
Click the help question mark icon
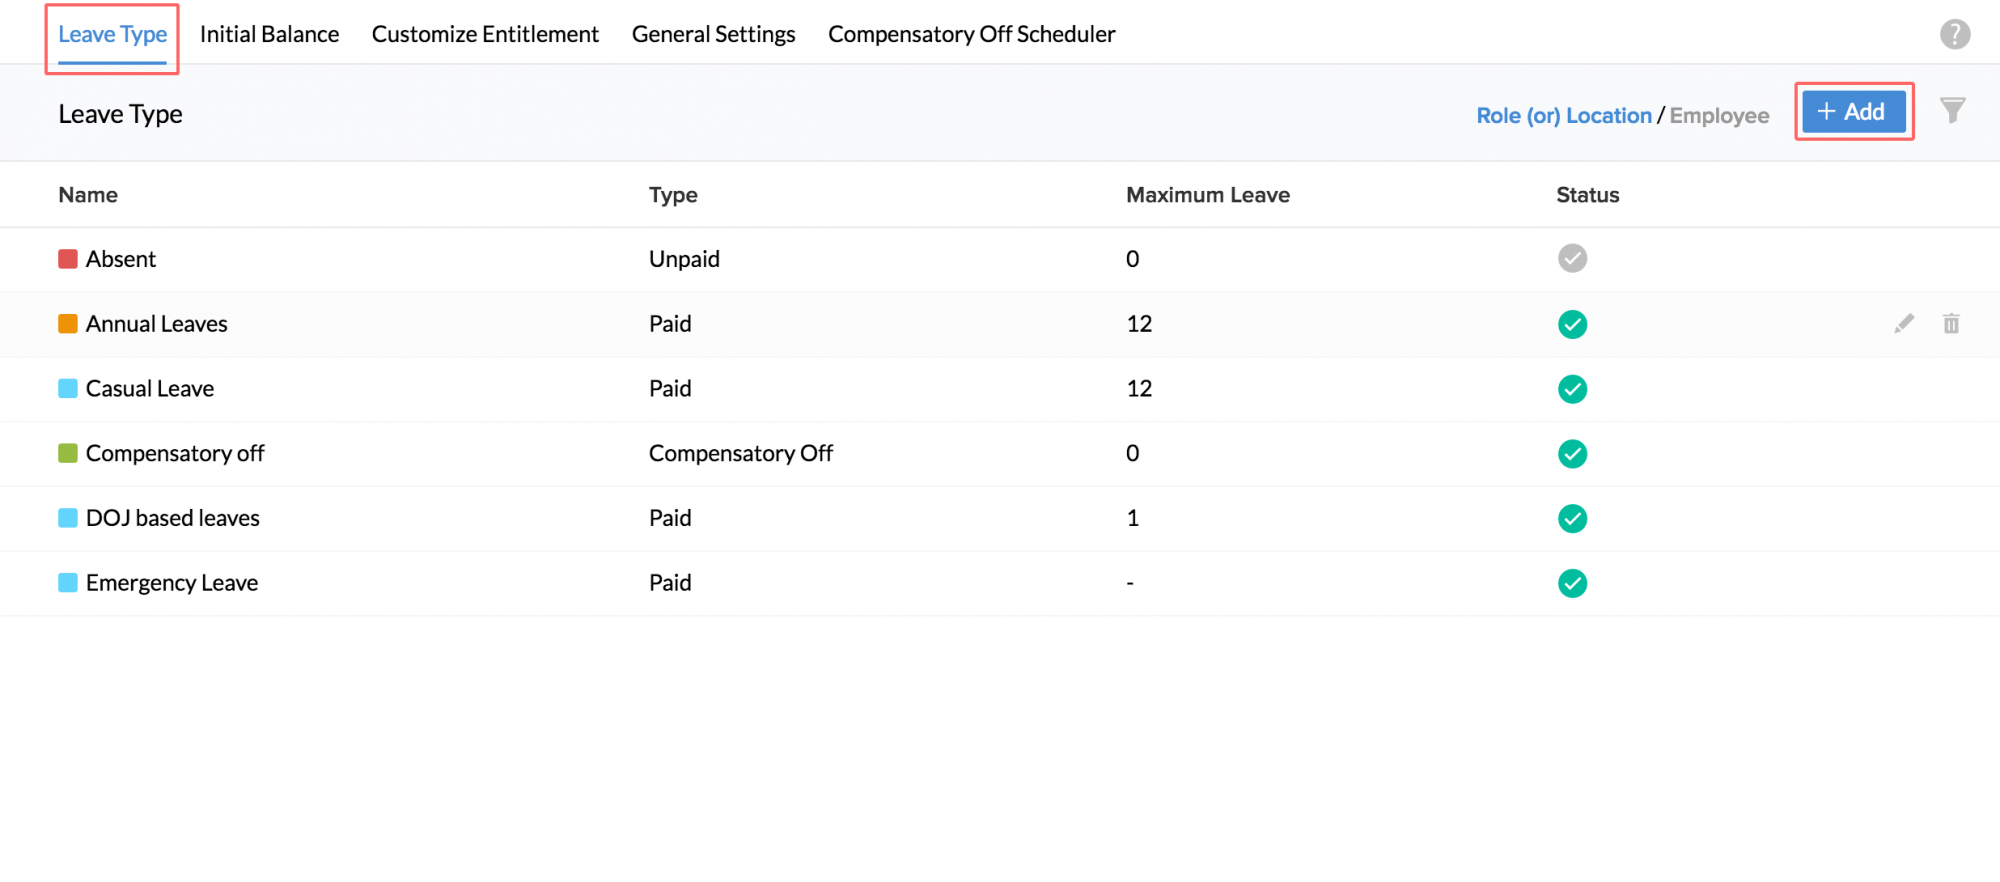1955,34
